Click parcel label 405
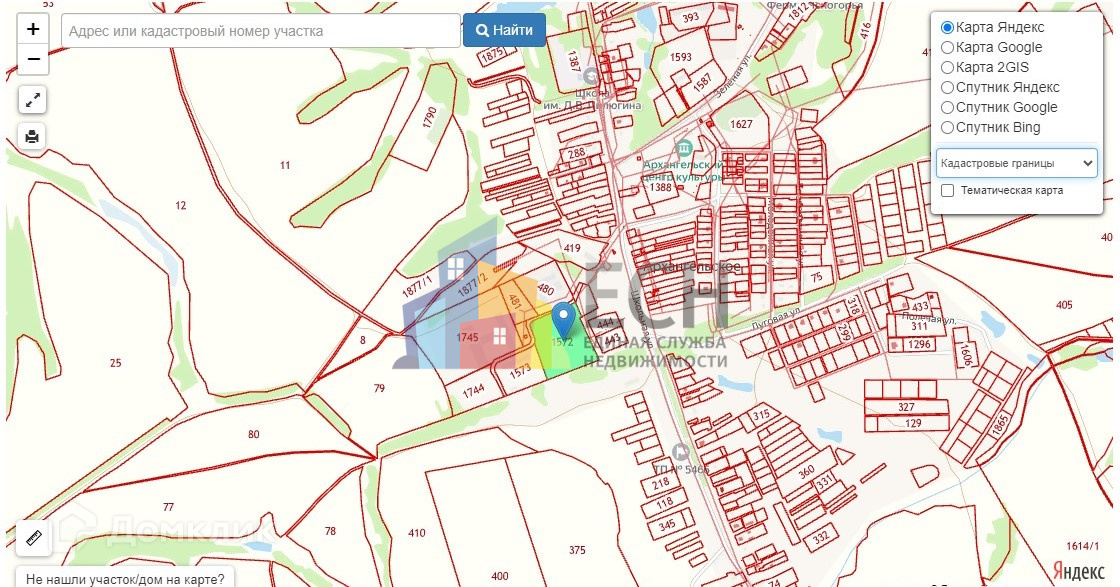The image size is (1120, 587). (x=1064, y=305)
